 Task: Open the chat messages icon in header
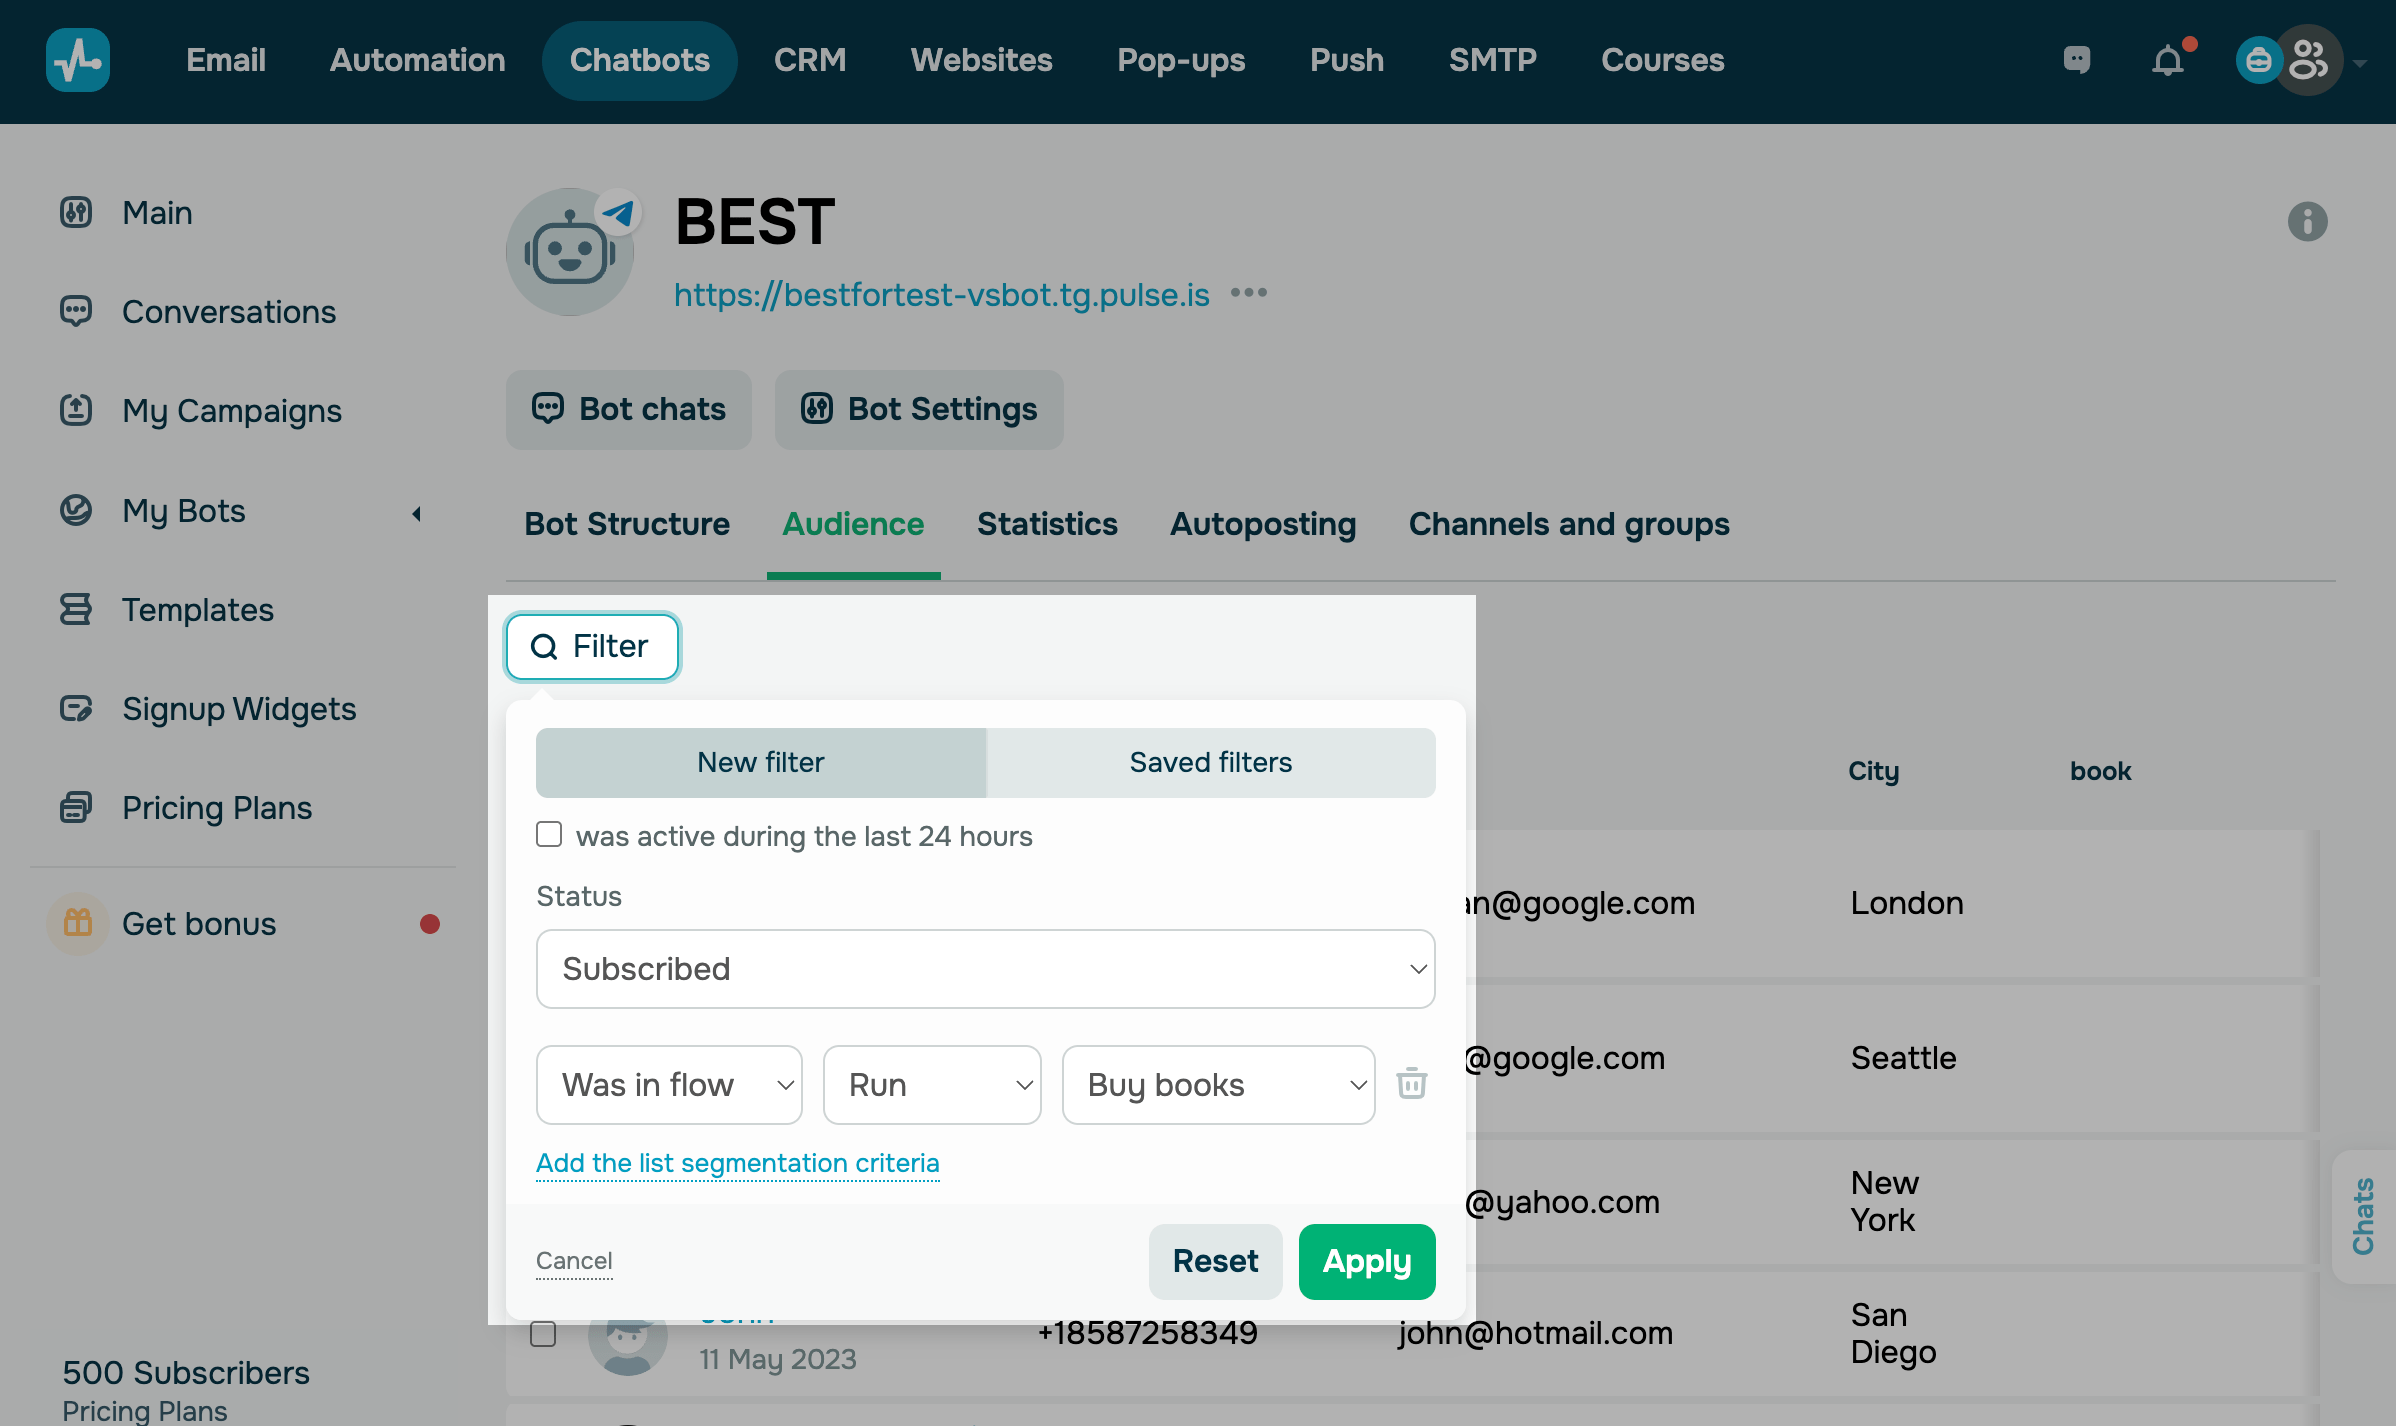pyautogui.click(x=2077, y=60)
